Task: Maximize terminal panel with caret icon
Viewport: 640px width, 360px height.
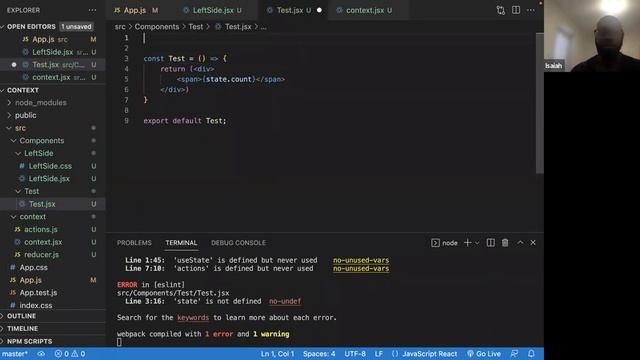Action: 520,243
